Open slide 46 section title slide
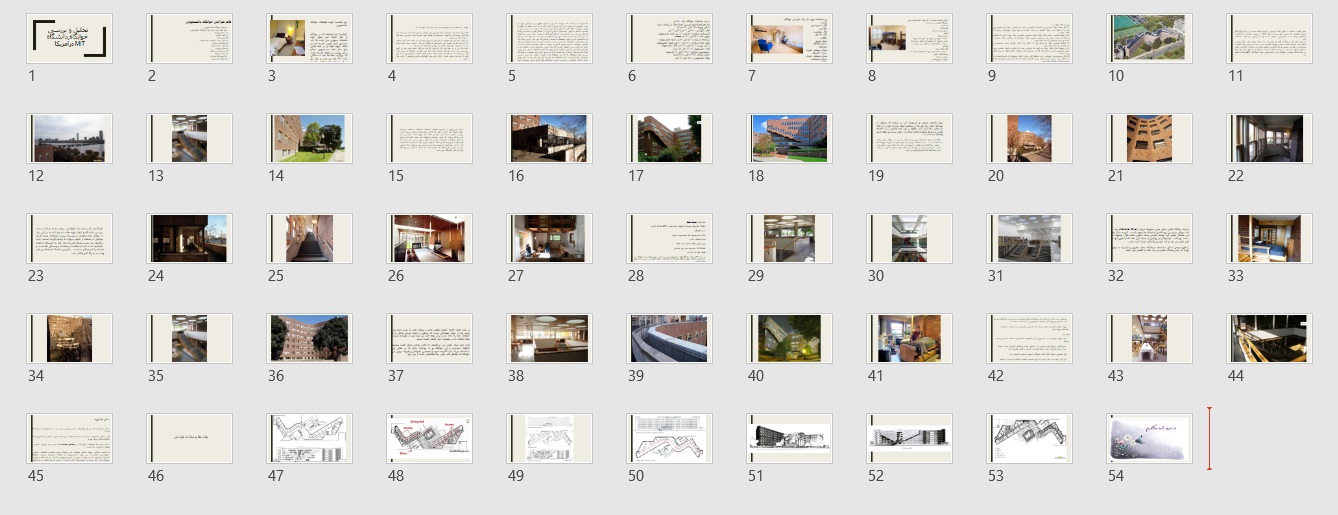Screen dimensions: 1338x515 tap(189, 438)
